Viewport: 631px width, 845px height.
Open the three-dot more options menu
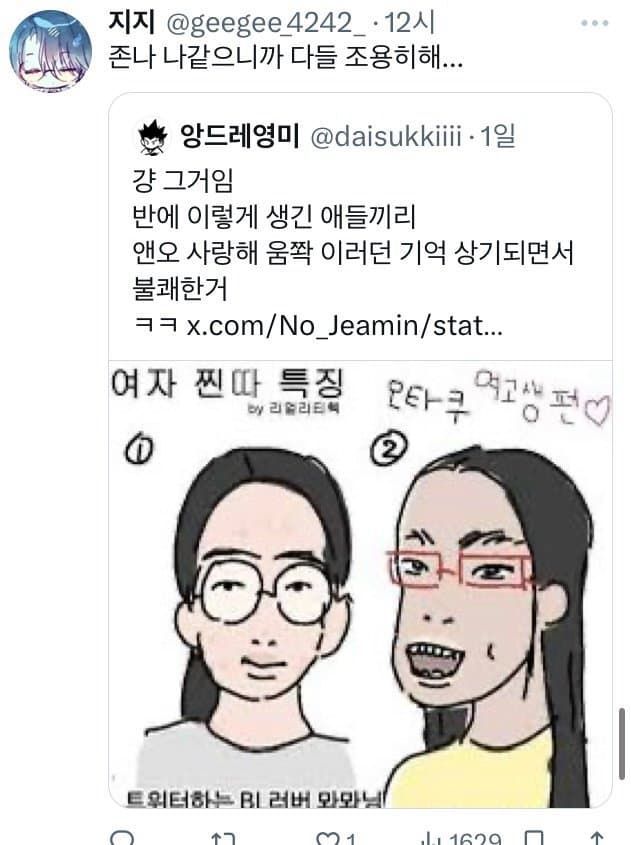(595, 23)
